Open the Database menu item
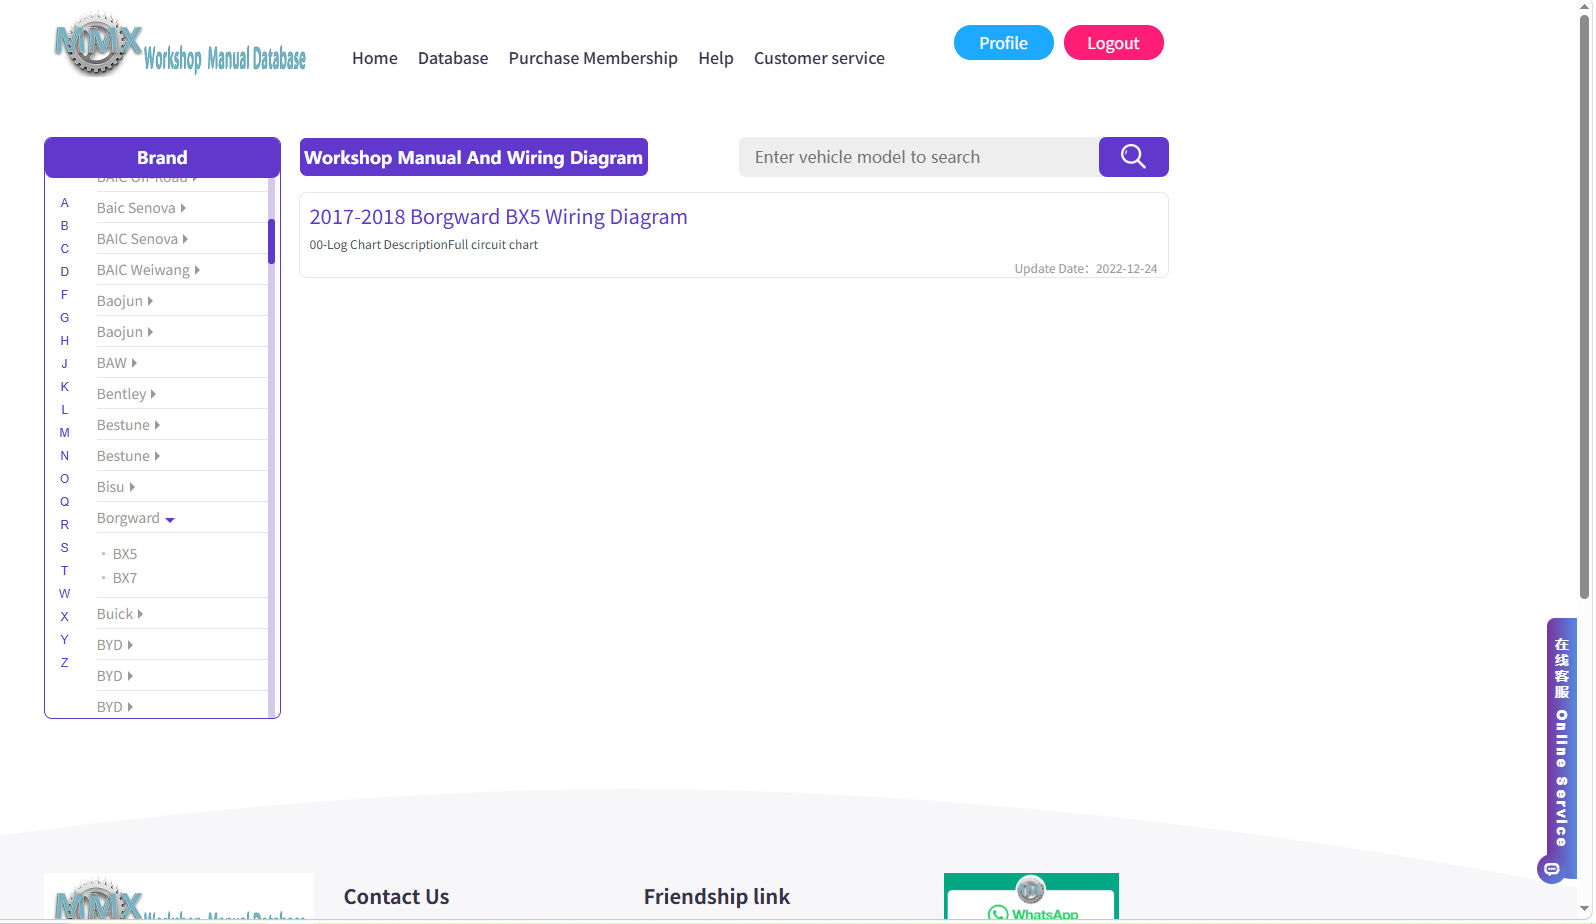Viewport: 1596px width, 924px height. 453,58
